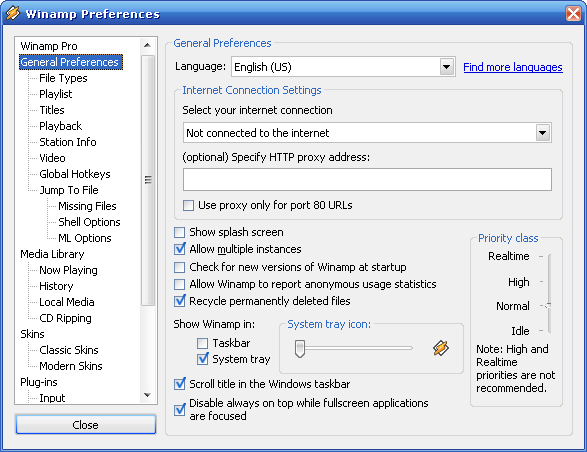The width and height of the screenshot is (587, 452).
Task: Enable Show splash screen checkbox
Action: [179, 232]
